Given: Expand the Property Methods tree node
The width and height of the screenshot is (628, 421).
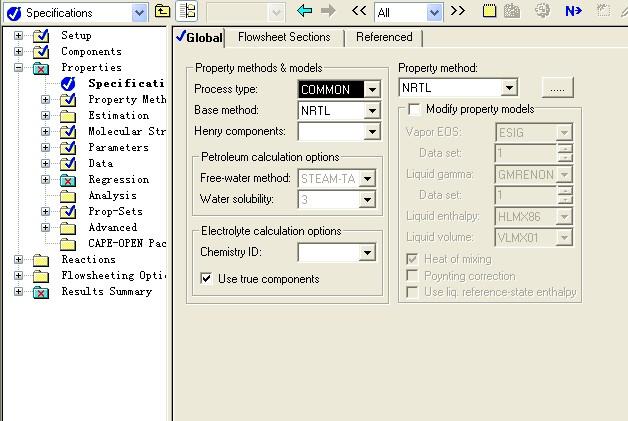Looking at the screenshot, I should (46, 99).
